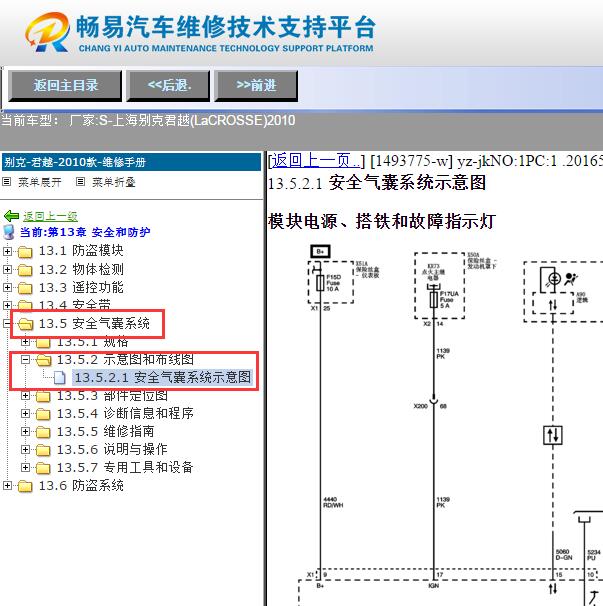The height and width of the screenshot is (606, 603).
Task: Expand the 13.3 遥控功能 node
Action: (7, 288)
